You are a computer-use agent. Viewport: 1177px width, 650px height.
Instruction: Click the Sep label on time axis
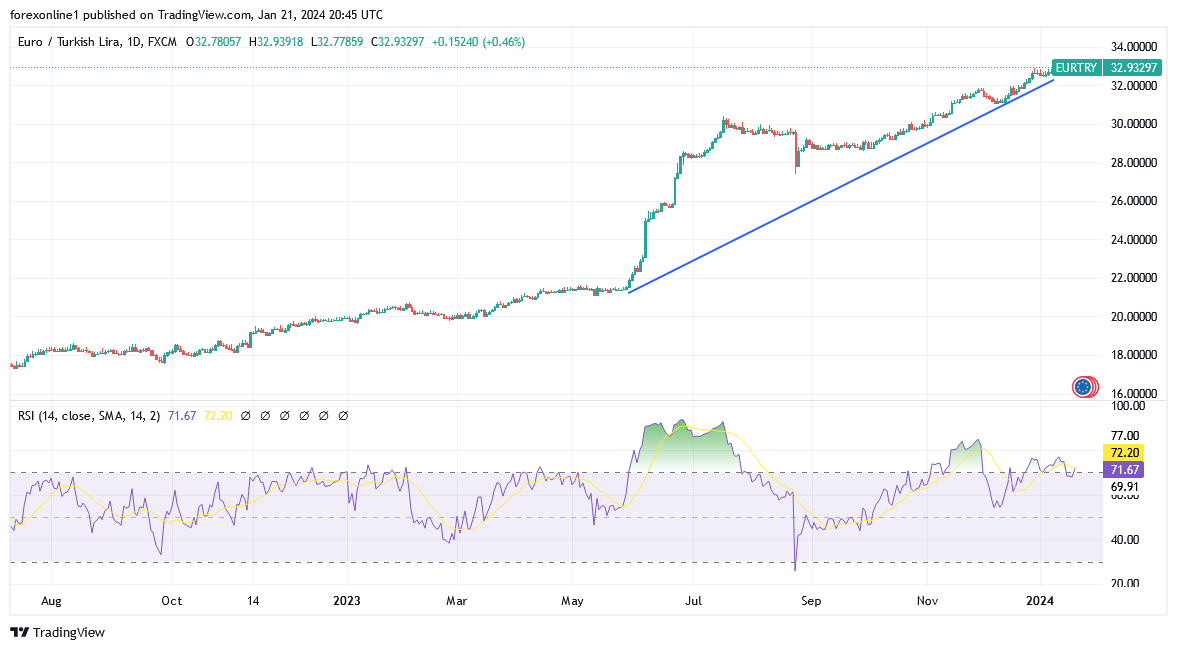point(811,600)
